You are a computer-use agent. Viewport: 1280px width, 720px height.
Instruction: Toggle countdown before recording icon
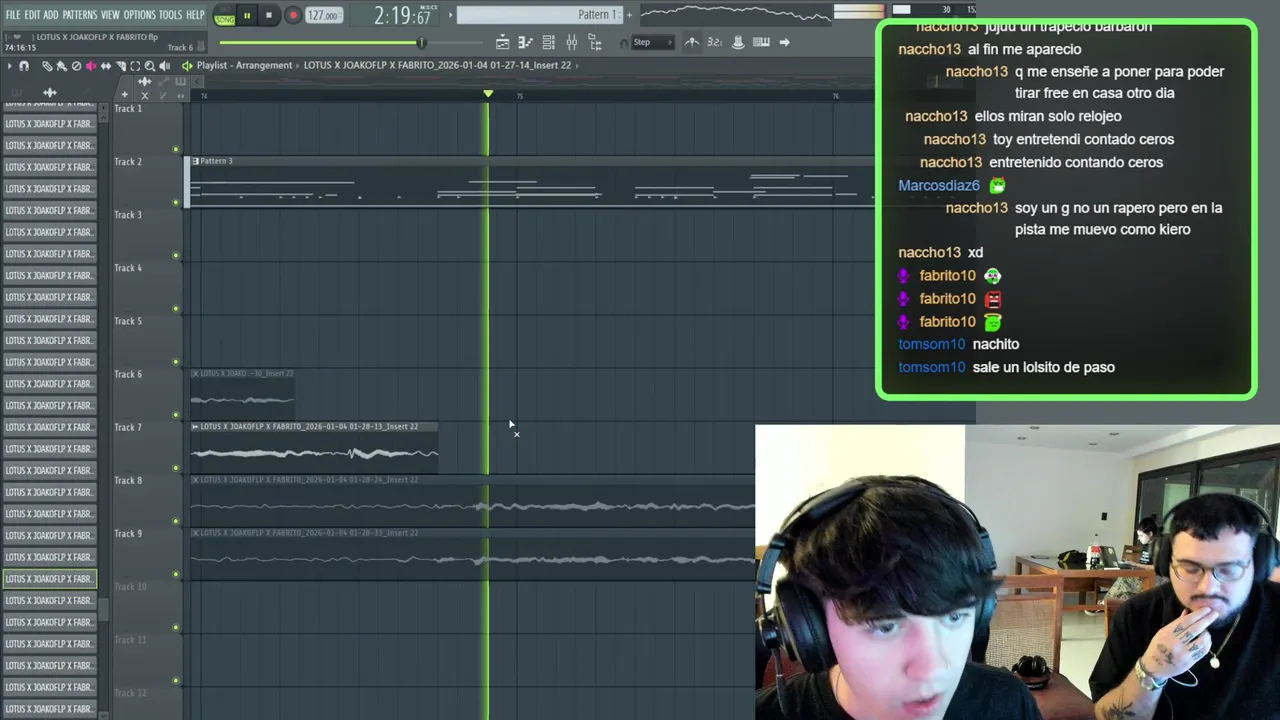tap(714, 42)
